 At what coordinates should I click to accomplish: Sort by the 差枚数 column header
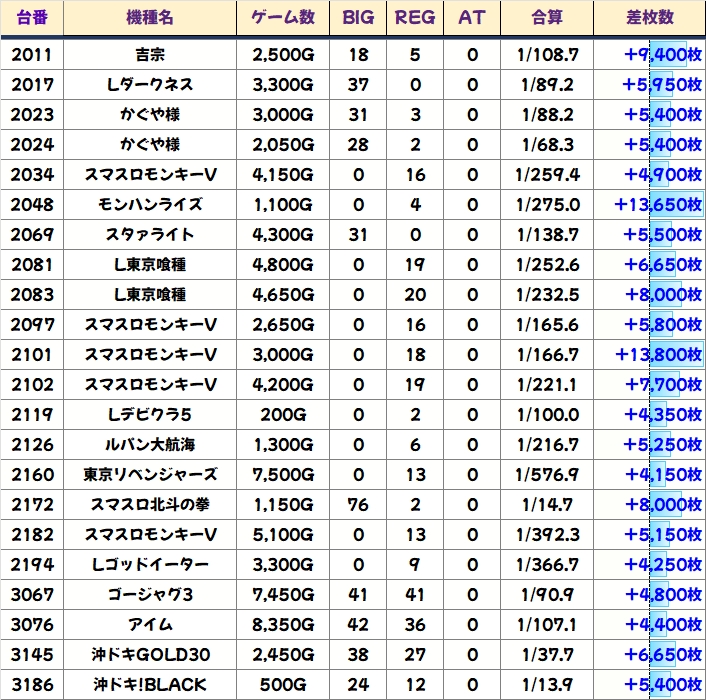pos(648,18)
